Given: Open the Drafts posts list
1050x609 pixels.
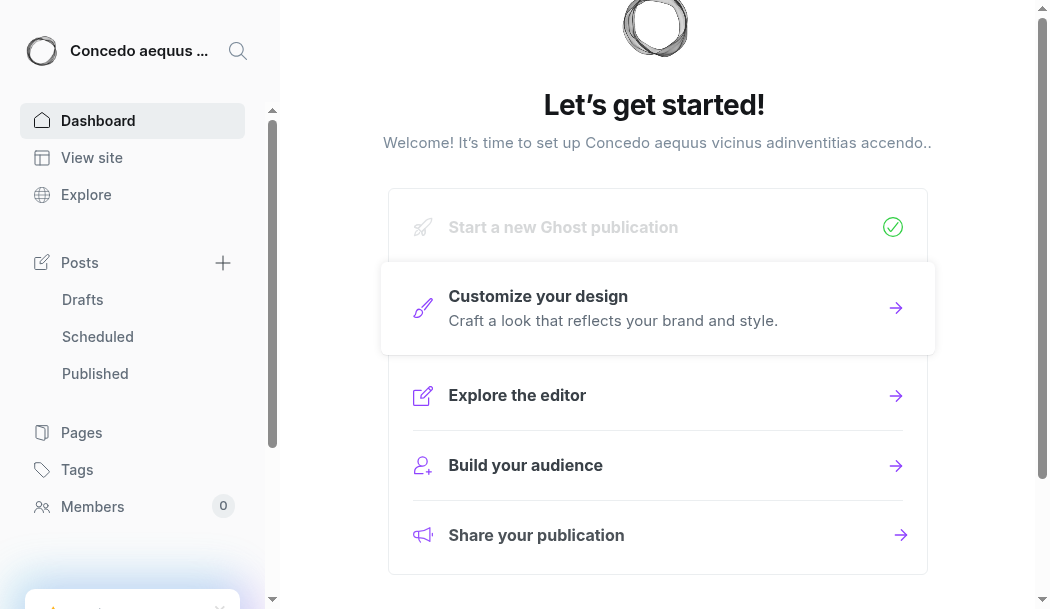Looking at the screenshot, I should (82, 299).
